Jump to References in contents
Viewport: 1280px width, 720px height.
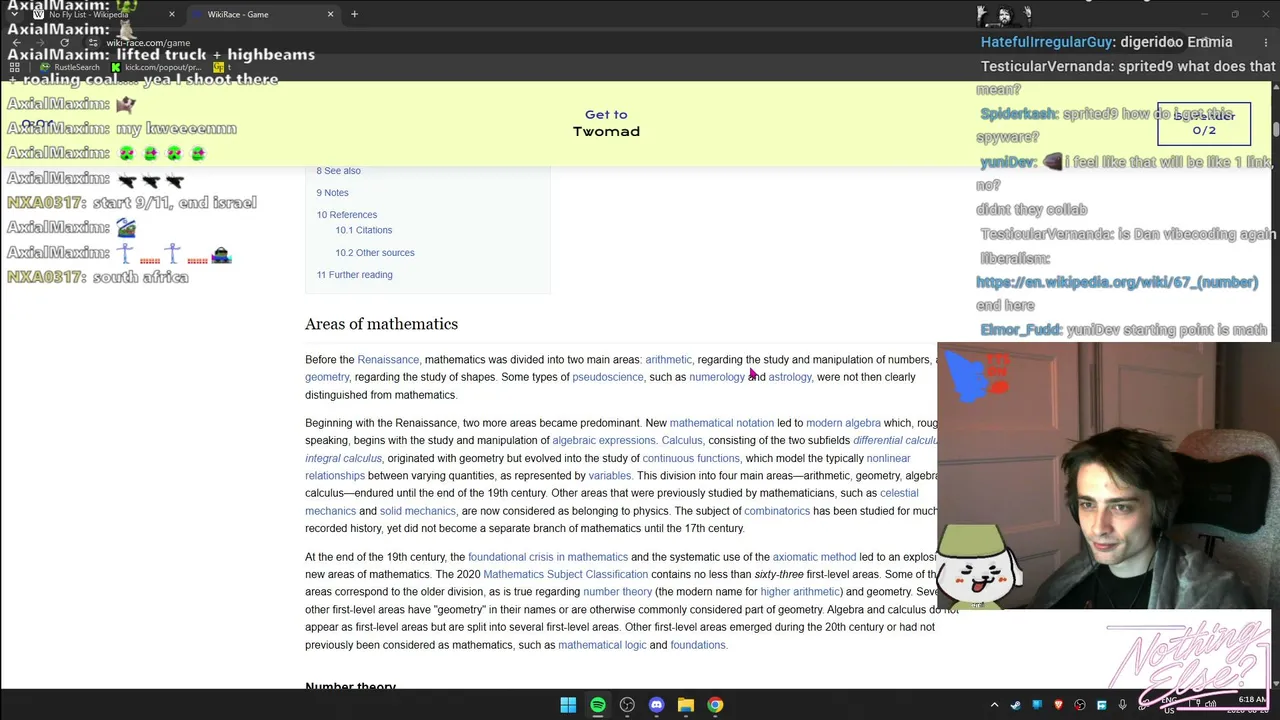[x=347, y=215]
